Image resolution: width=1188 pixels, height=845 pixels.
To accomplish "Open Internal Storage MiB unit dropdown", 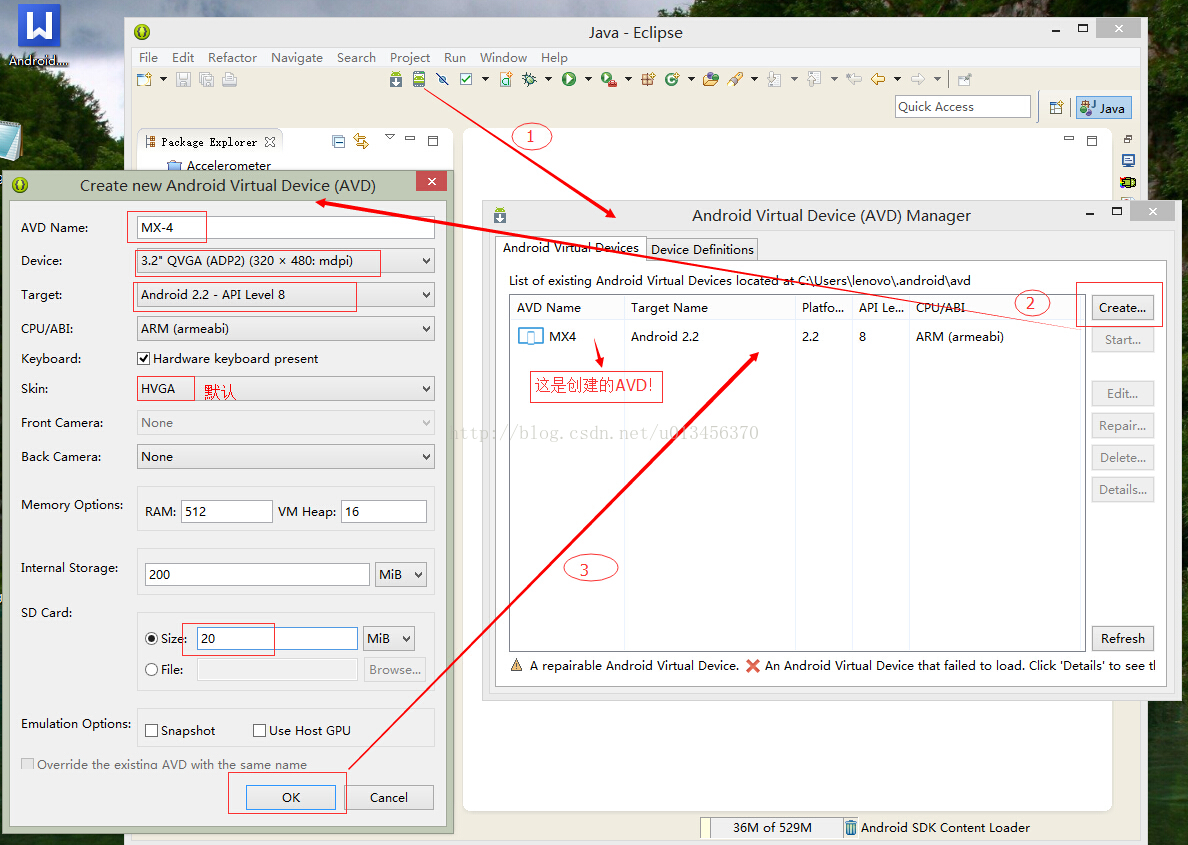I will coord(401,574).
